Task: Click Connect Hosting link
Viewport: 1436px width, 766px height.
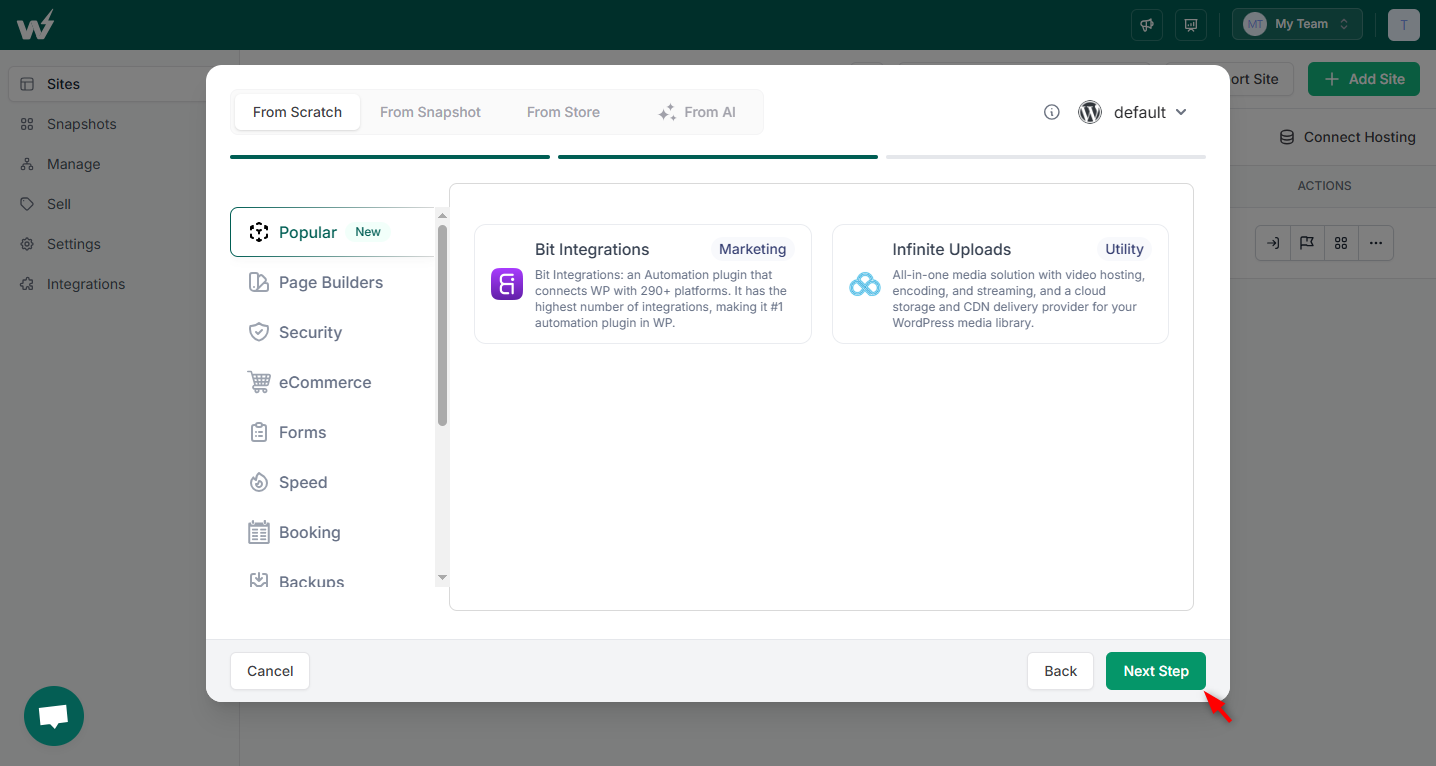Action: point(1348,137)
